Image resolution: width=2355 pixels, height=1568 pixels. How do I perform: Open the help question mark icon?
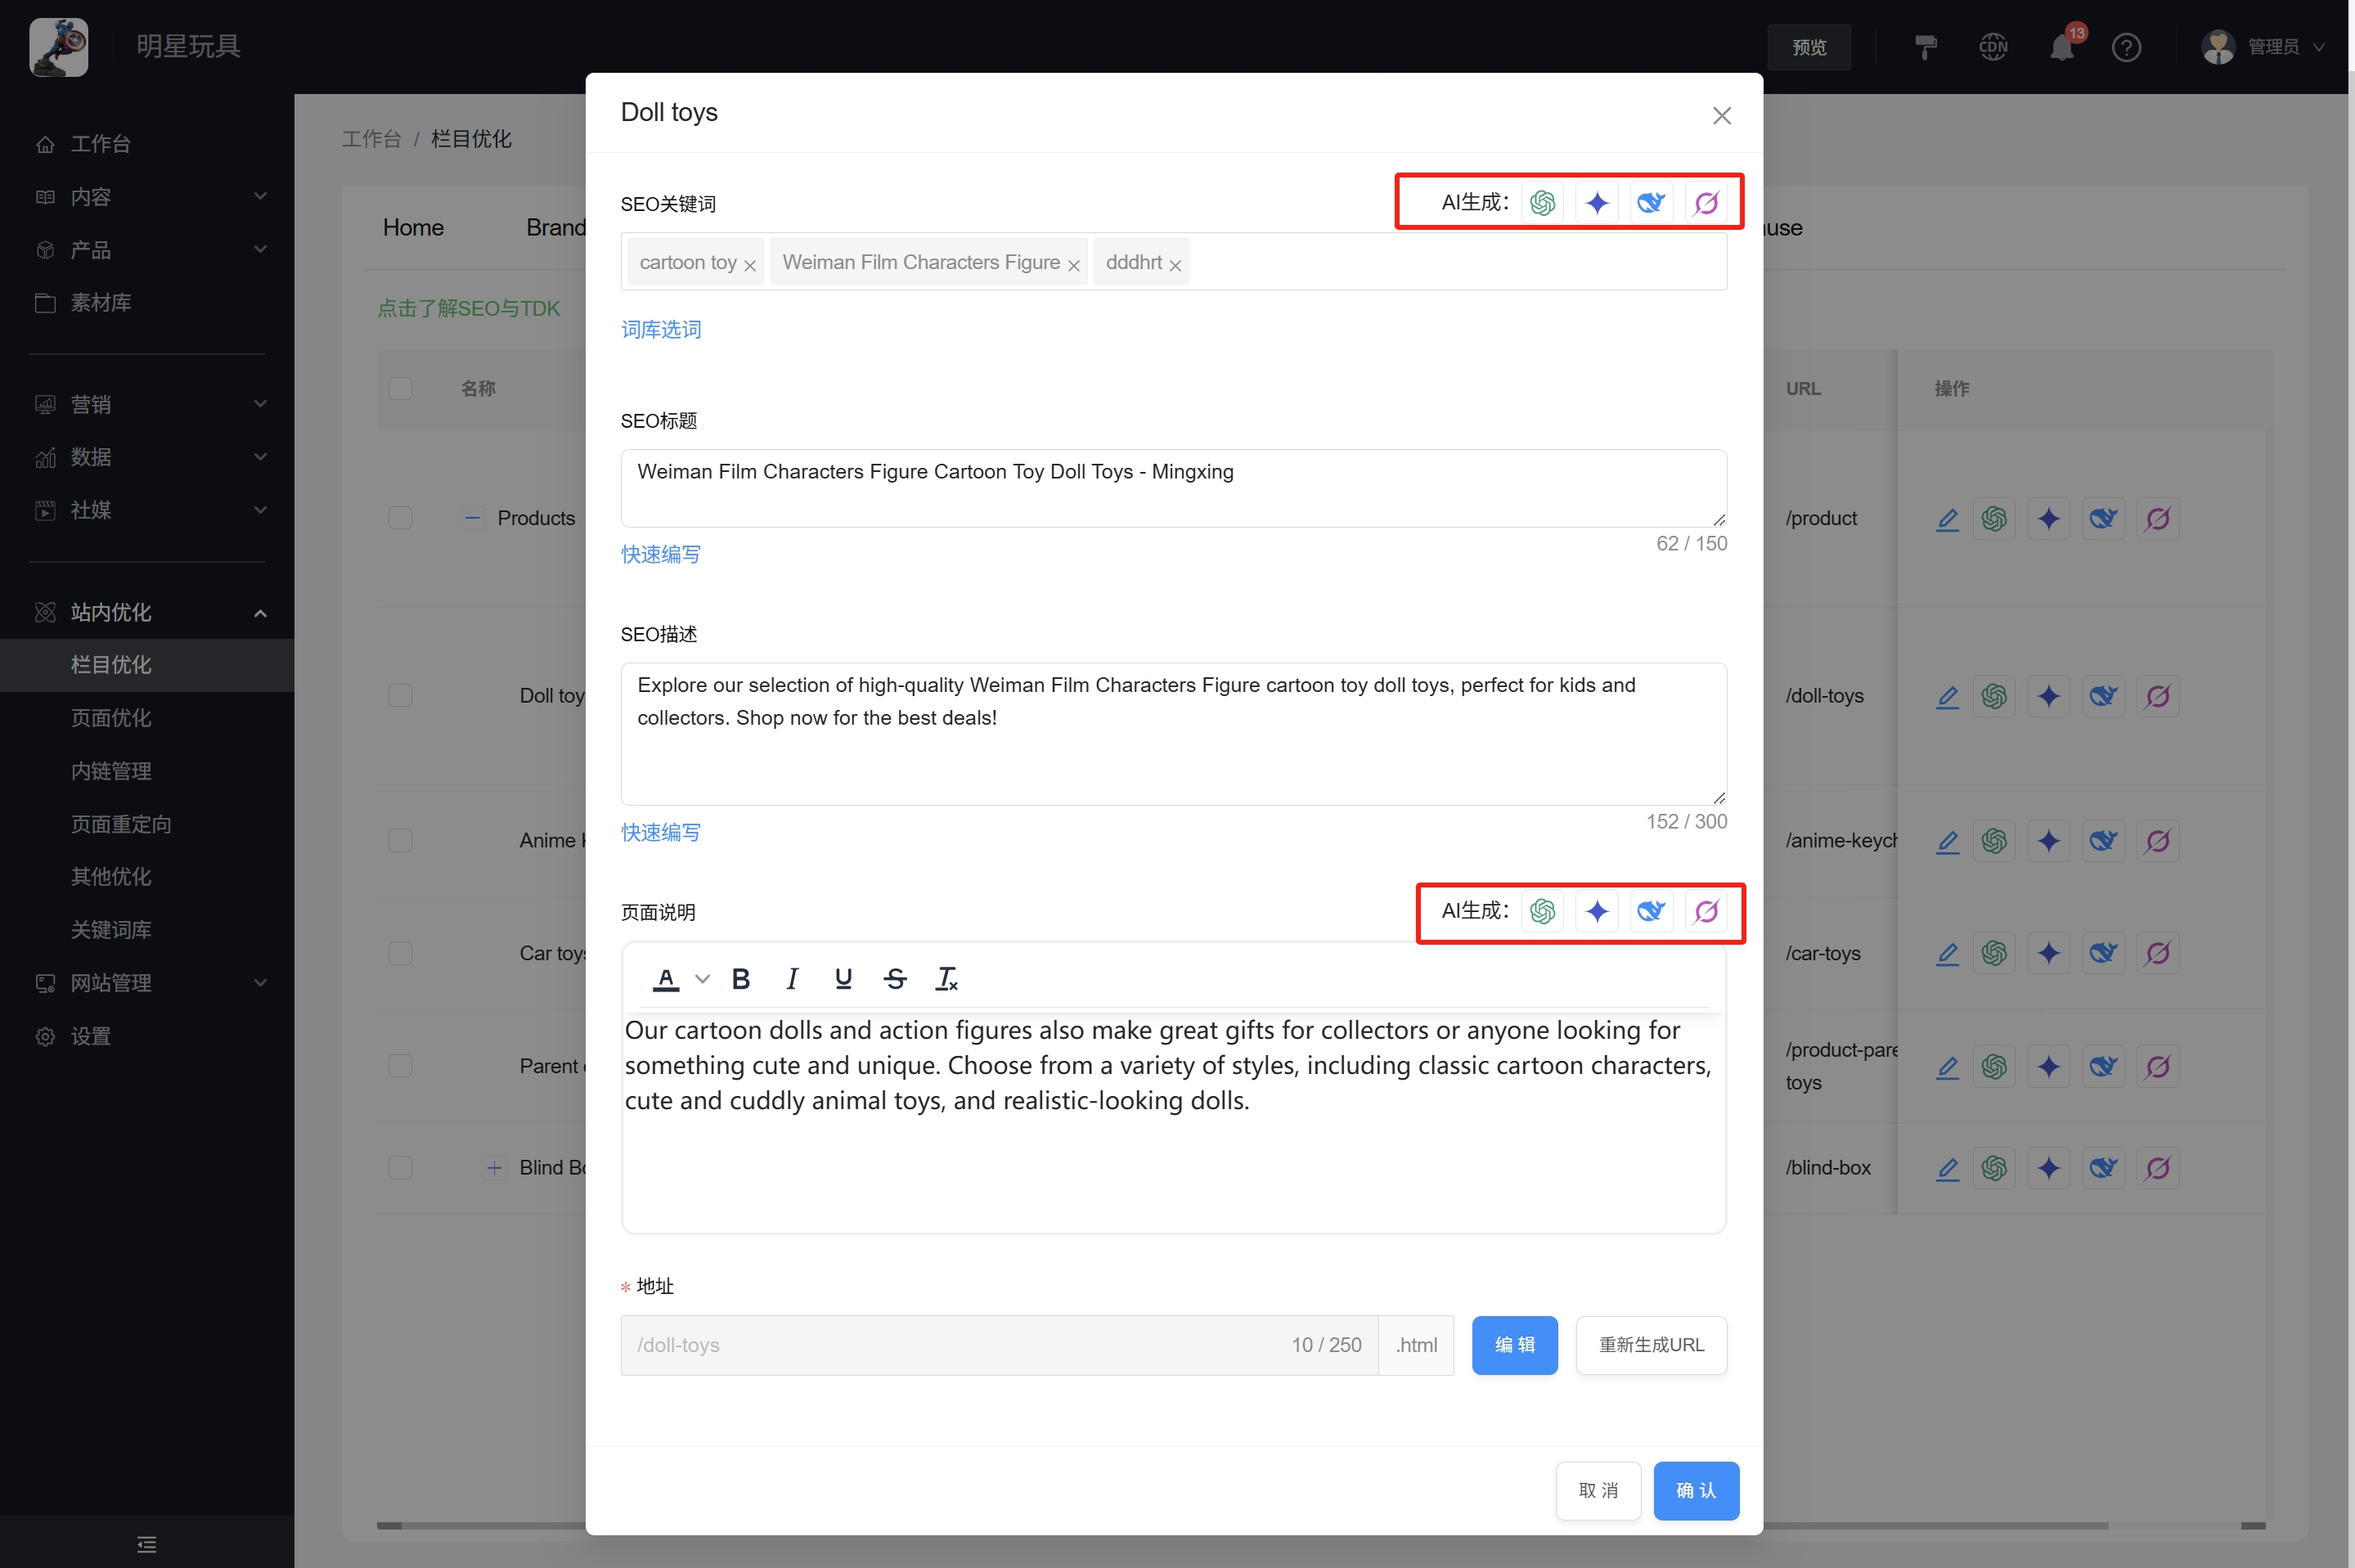2126,47
